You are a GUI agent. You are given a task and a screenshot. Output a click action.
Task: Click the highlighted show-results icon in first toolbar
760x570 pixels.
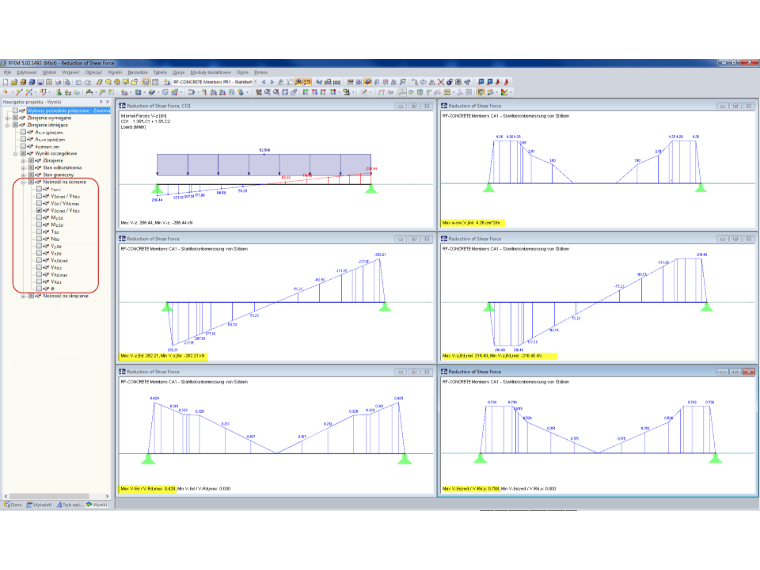pyautogui.click(x=299, y=82)
